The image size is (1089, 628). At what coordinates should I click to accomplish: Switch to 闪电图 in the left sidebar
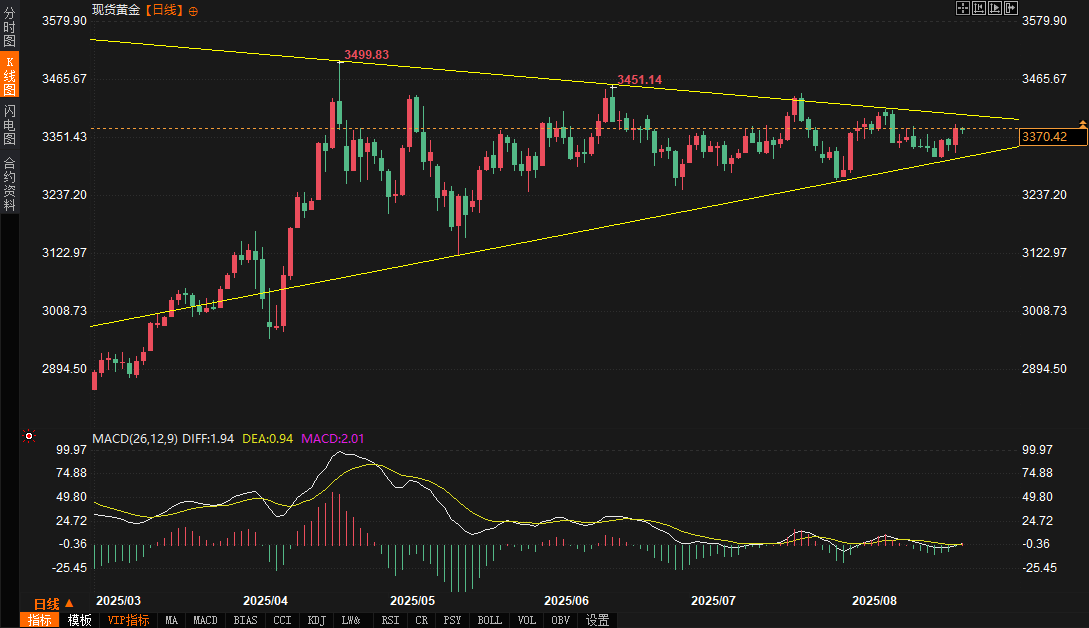coord(9,124)
